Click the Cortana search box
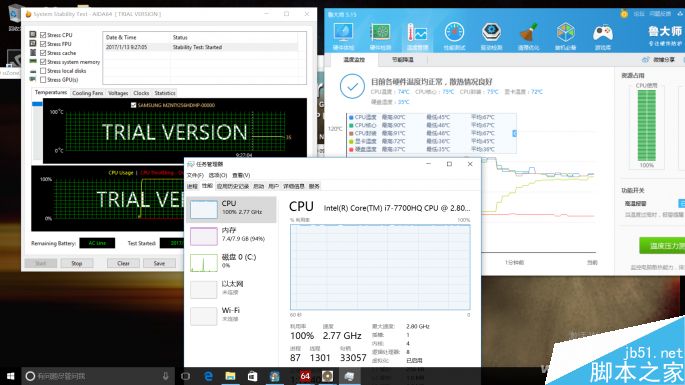The height and width of the screenshot is (385, 685). (98, 376)
